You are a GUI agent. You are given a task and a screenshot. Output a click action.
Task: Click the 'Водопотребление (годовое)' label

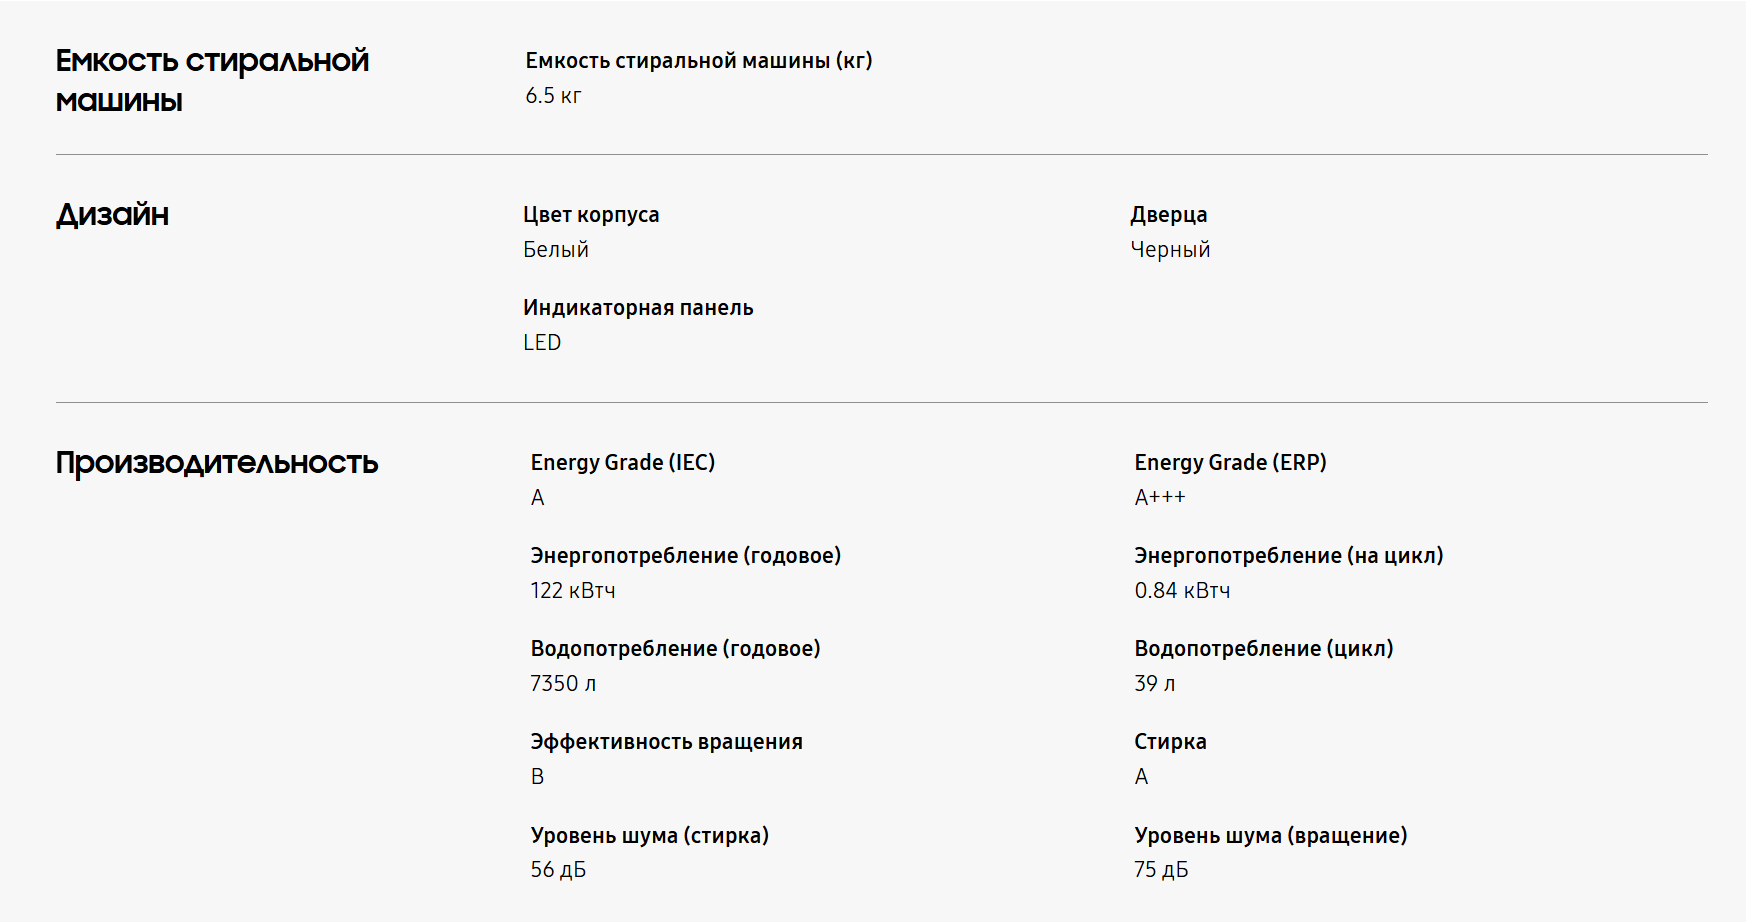pyautogui.click(x=675, y=649)
